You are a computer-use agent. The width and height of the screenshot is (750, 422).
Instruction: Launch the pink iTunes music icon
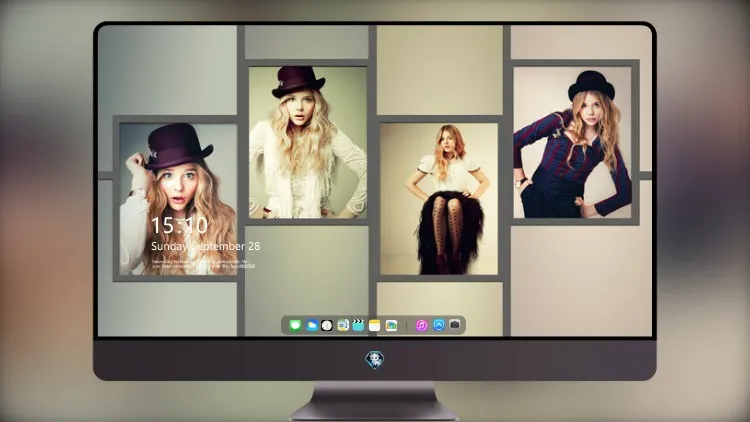pos(421,325)
